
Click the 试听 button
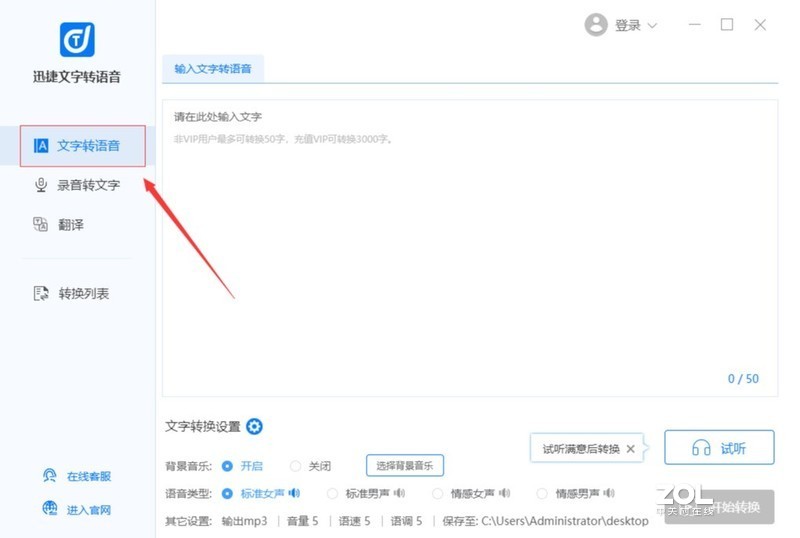coord(719,448)
